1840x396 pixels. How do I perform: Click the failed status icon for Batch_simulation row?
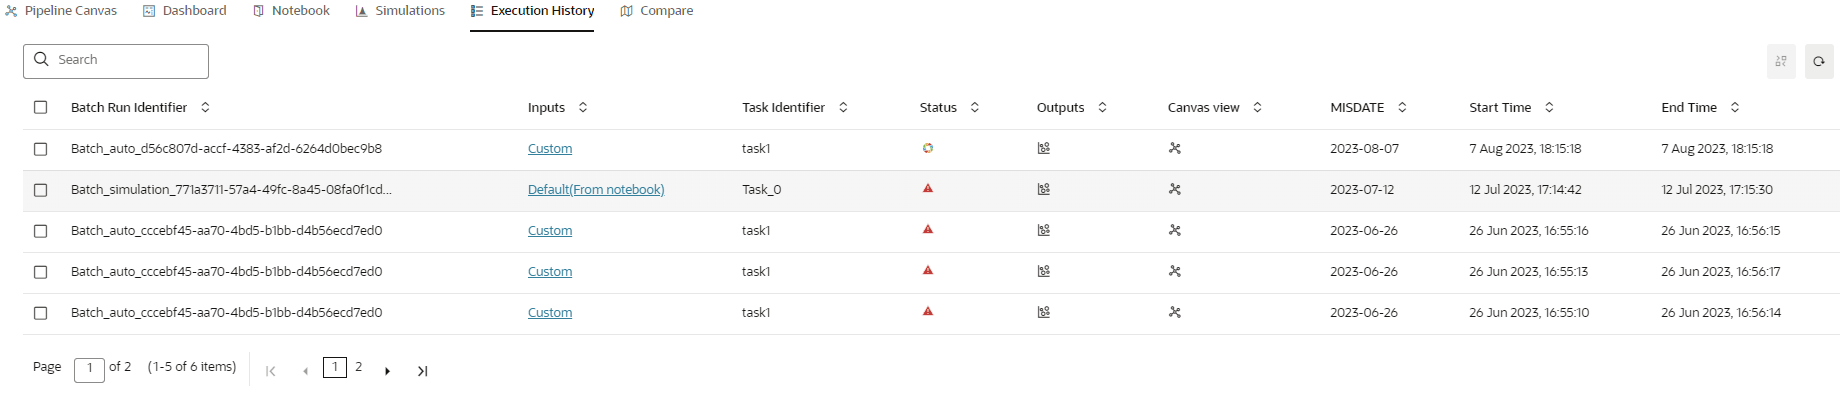click(928, 188)
